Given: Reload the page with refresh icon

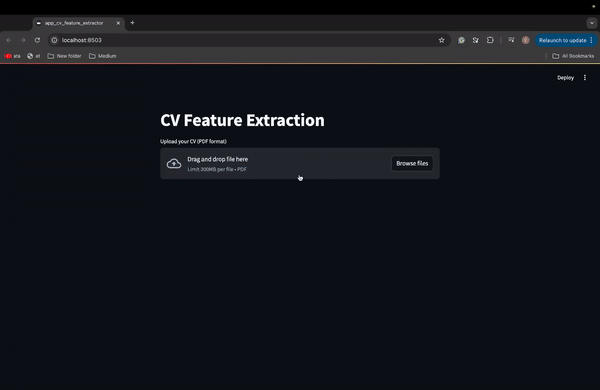Looking at the screenshot, I should [37, 40].
